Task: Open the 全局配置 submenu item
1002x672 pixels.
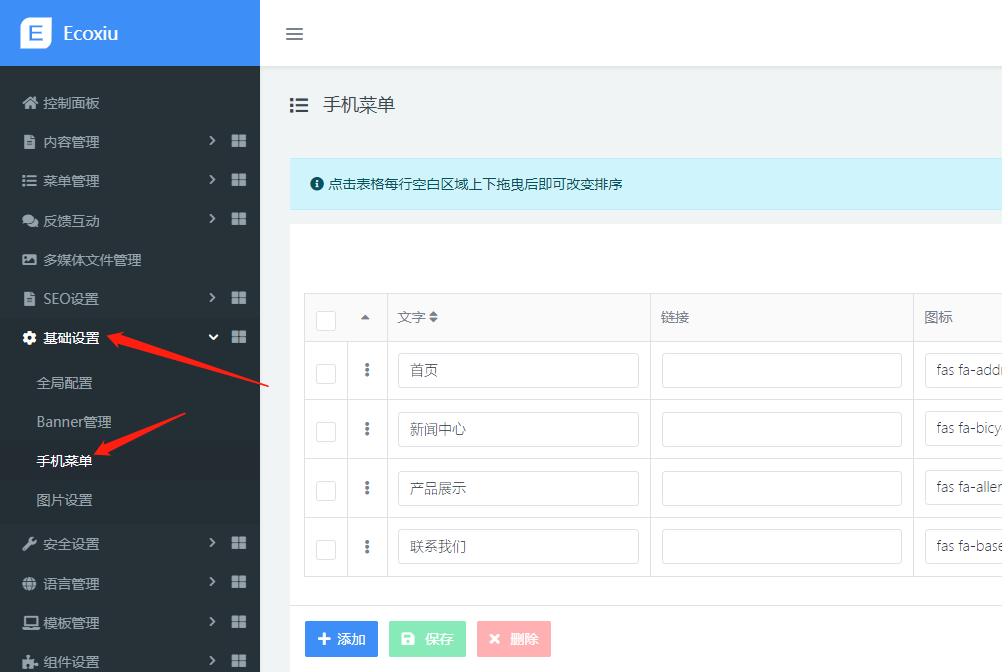Action: coord(65,383)
